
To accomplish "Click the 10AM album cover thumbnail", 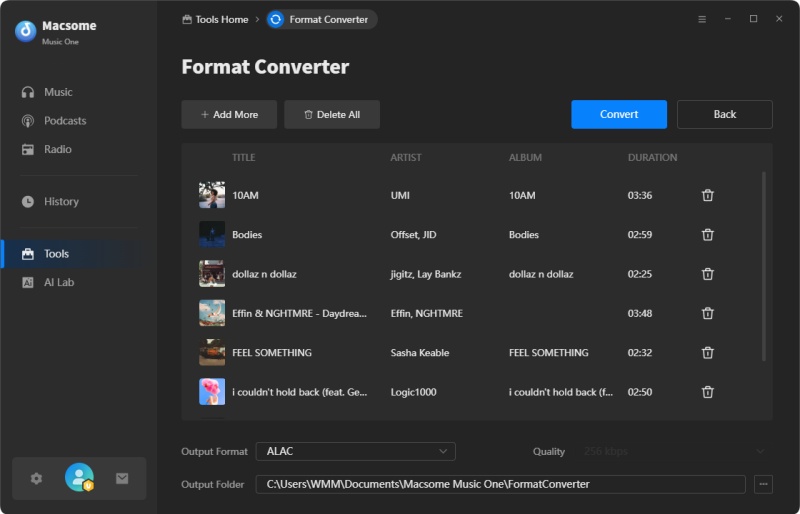I will pyautogui.click(x=212, y=195).
